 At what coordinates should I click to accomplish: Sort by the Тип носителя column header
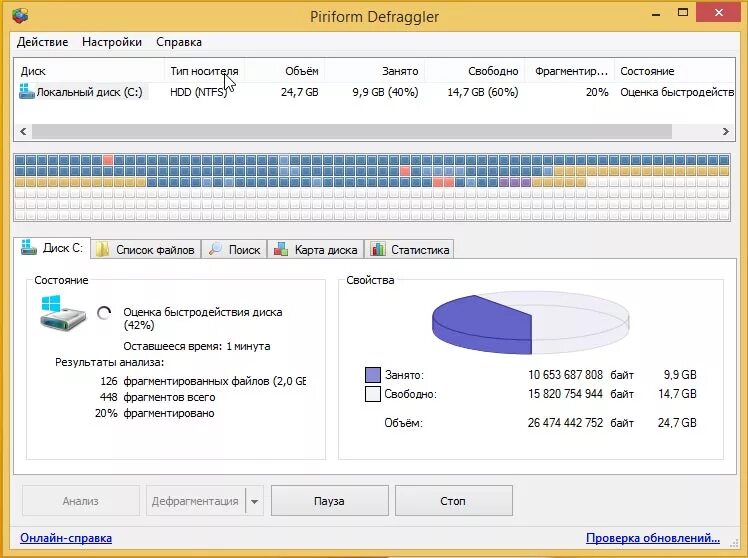tap(204, 71)
